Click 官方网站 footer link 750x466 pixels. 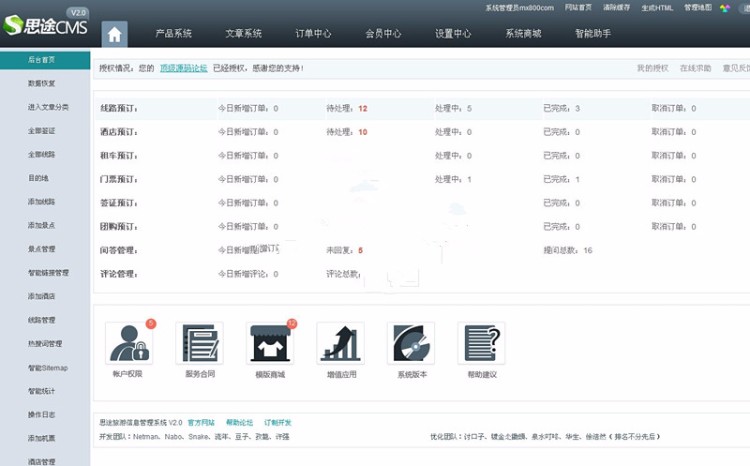201,422
